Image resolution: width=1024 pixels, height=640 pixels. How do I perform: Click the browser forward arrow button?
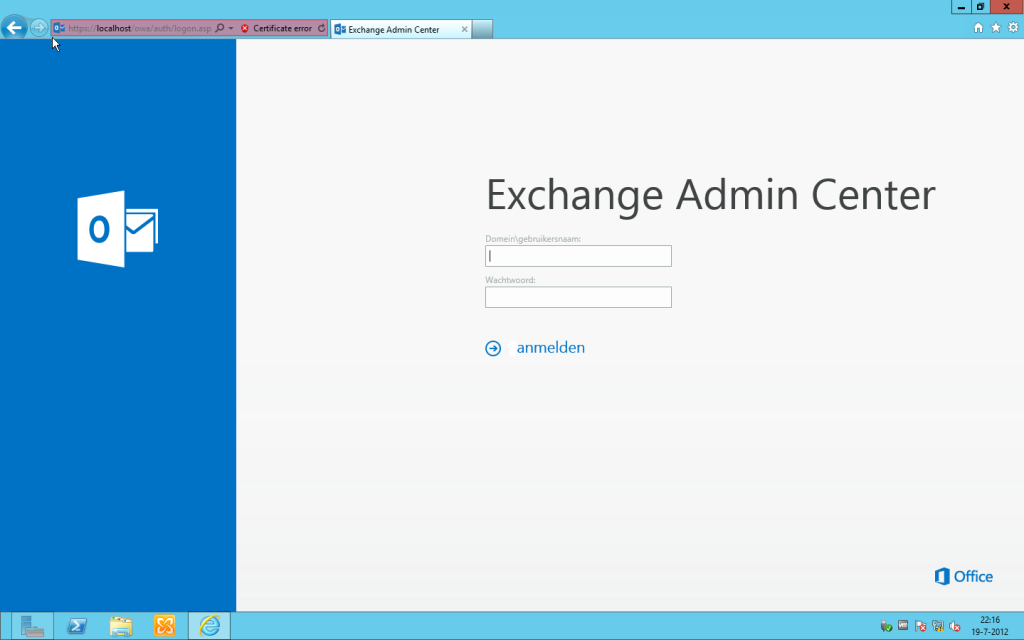point(39,27)
